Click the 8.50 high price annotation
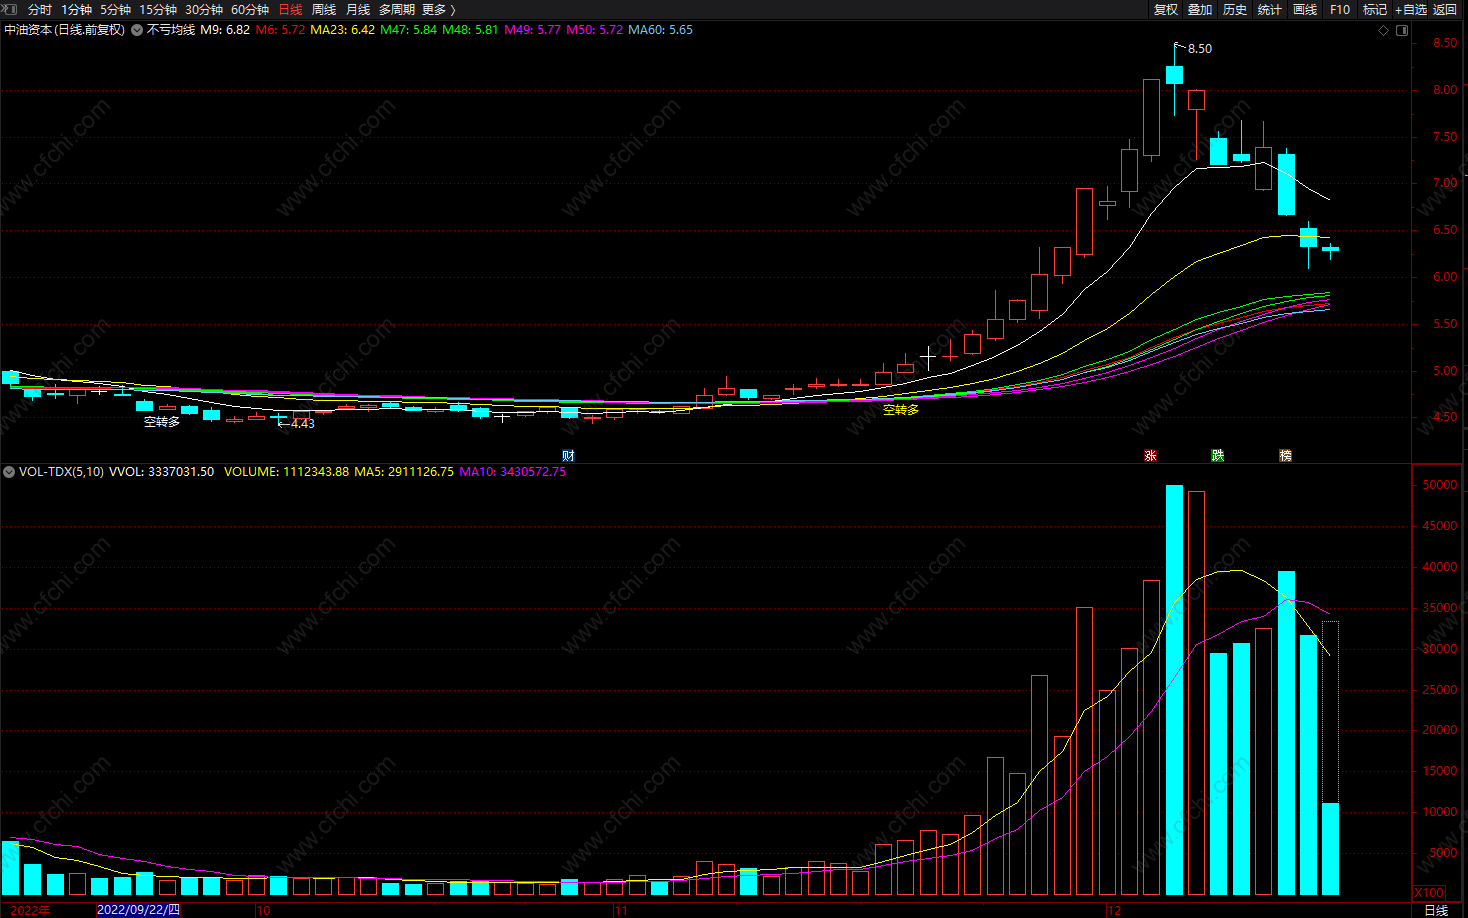This screenshot has width=1468, height=918. tap(1200, 49)
